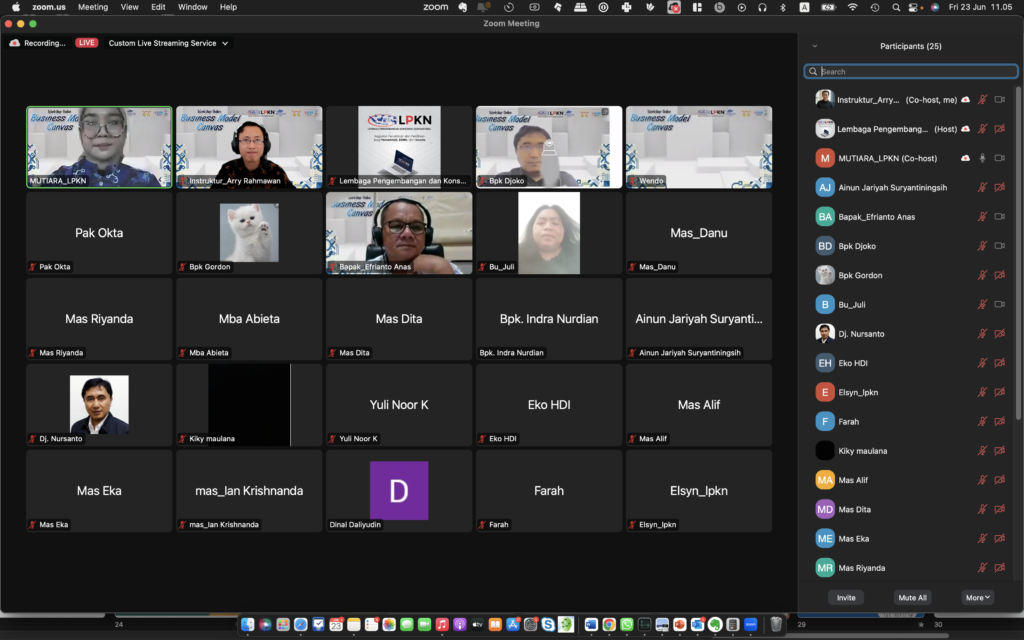Toggle the camera for Instruktur_Arry in Participants
The width and height of the screenshot is (1024, 640).
999,100
